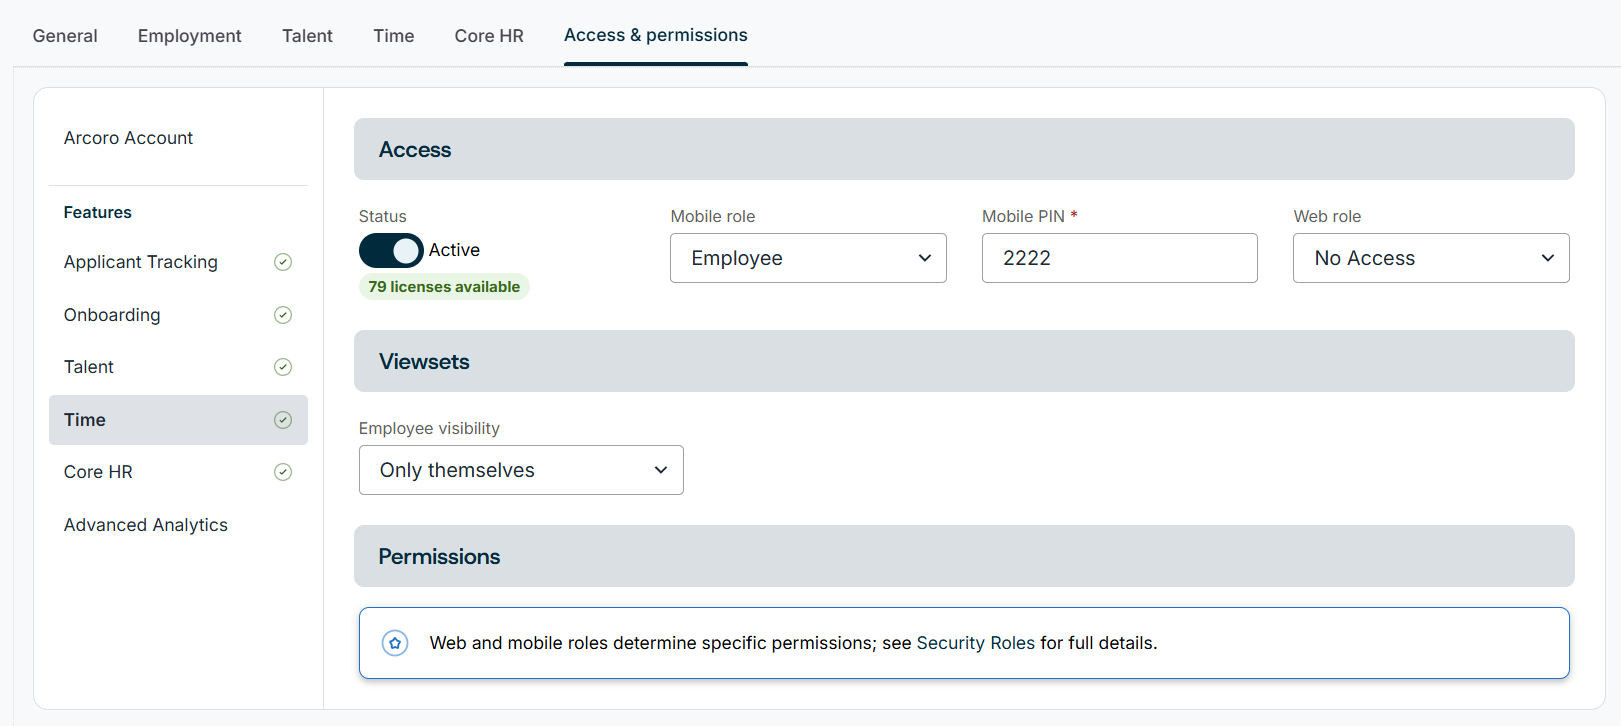Click the 79 licenses available badge
The height and width of the screenshot is (726, 1621).
(x=444, y=287)
